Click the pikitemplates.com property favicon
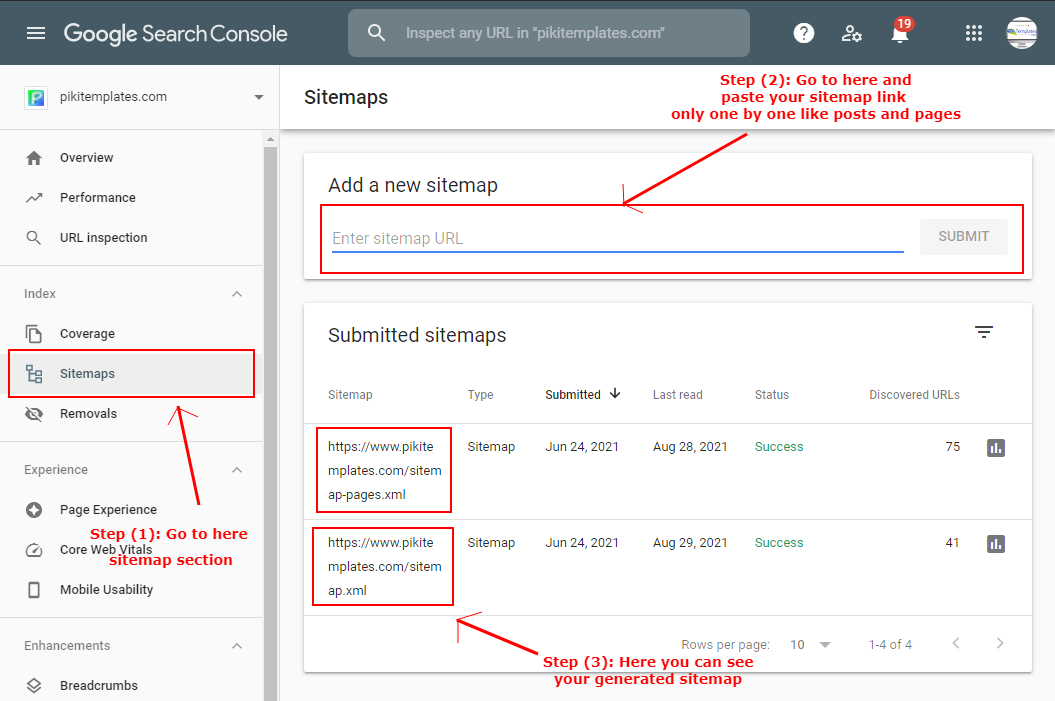This screenshot has width=1055, height=701. pyautogui.click(x=36, y=98)
